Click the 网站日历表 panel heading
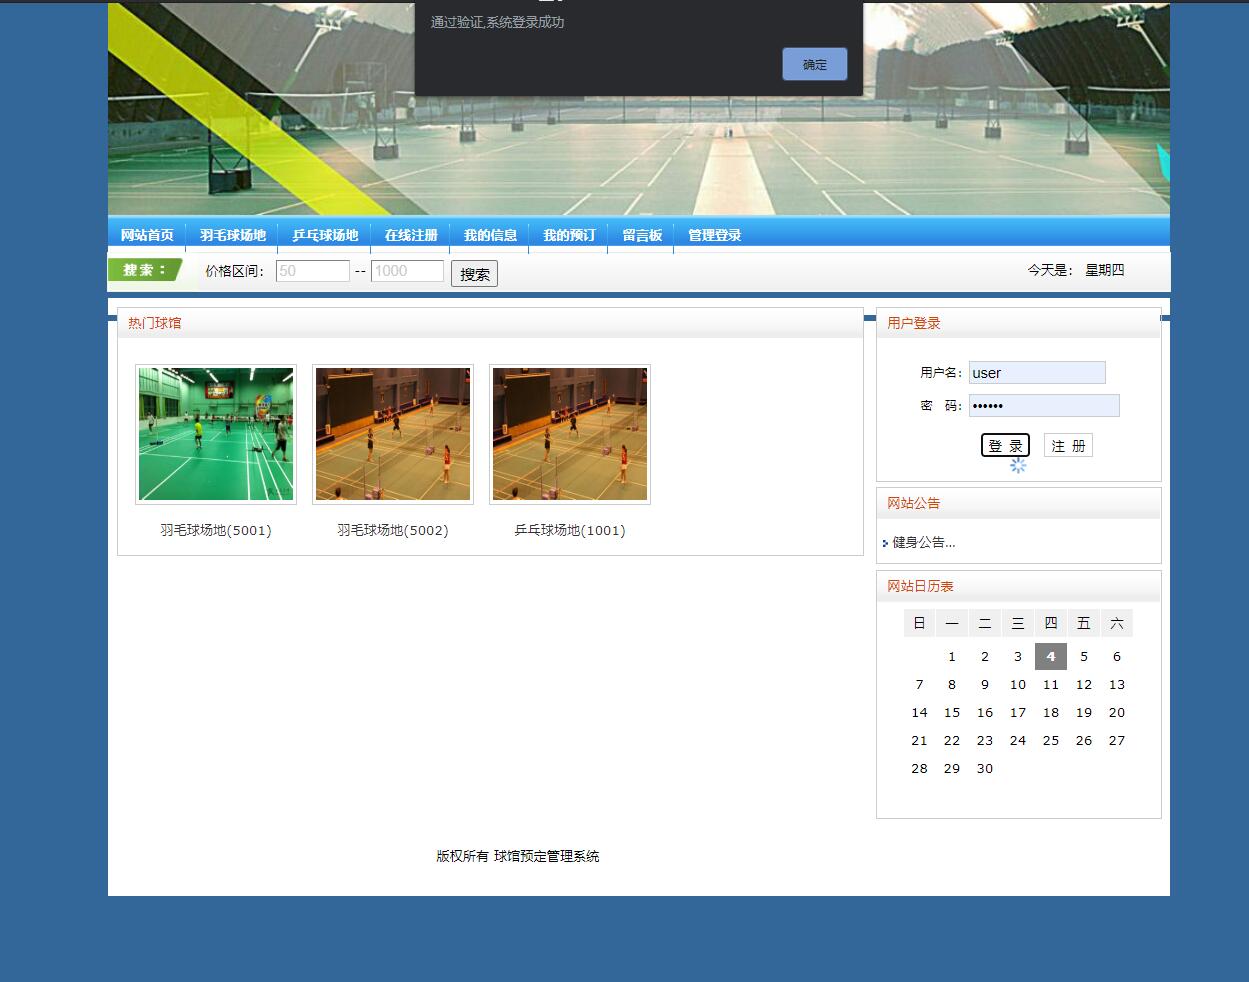Screen dimensions: 1249x982 point(921,586)
